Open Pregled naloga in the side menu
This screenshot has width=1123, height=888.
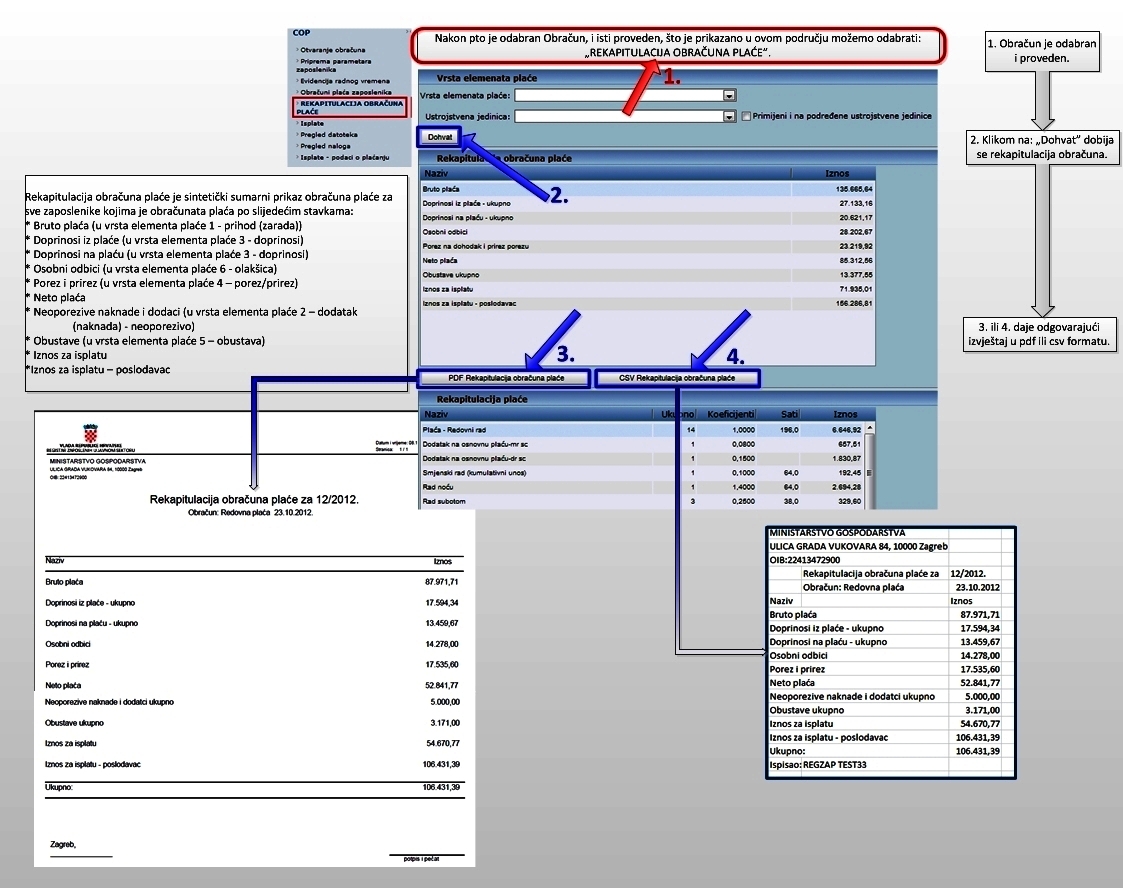click(324, 146)
